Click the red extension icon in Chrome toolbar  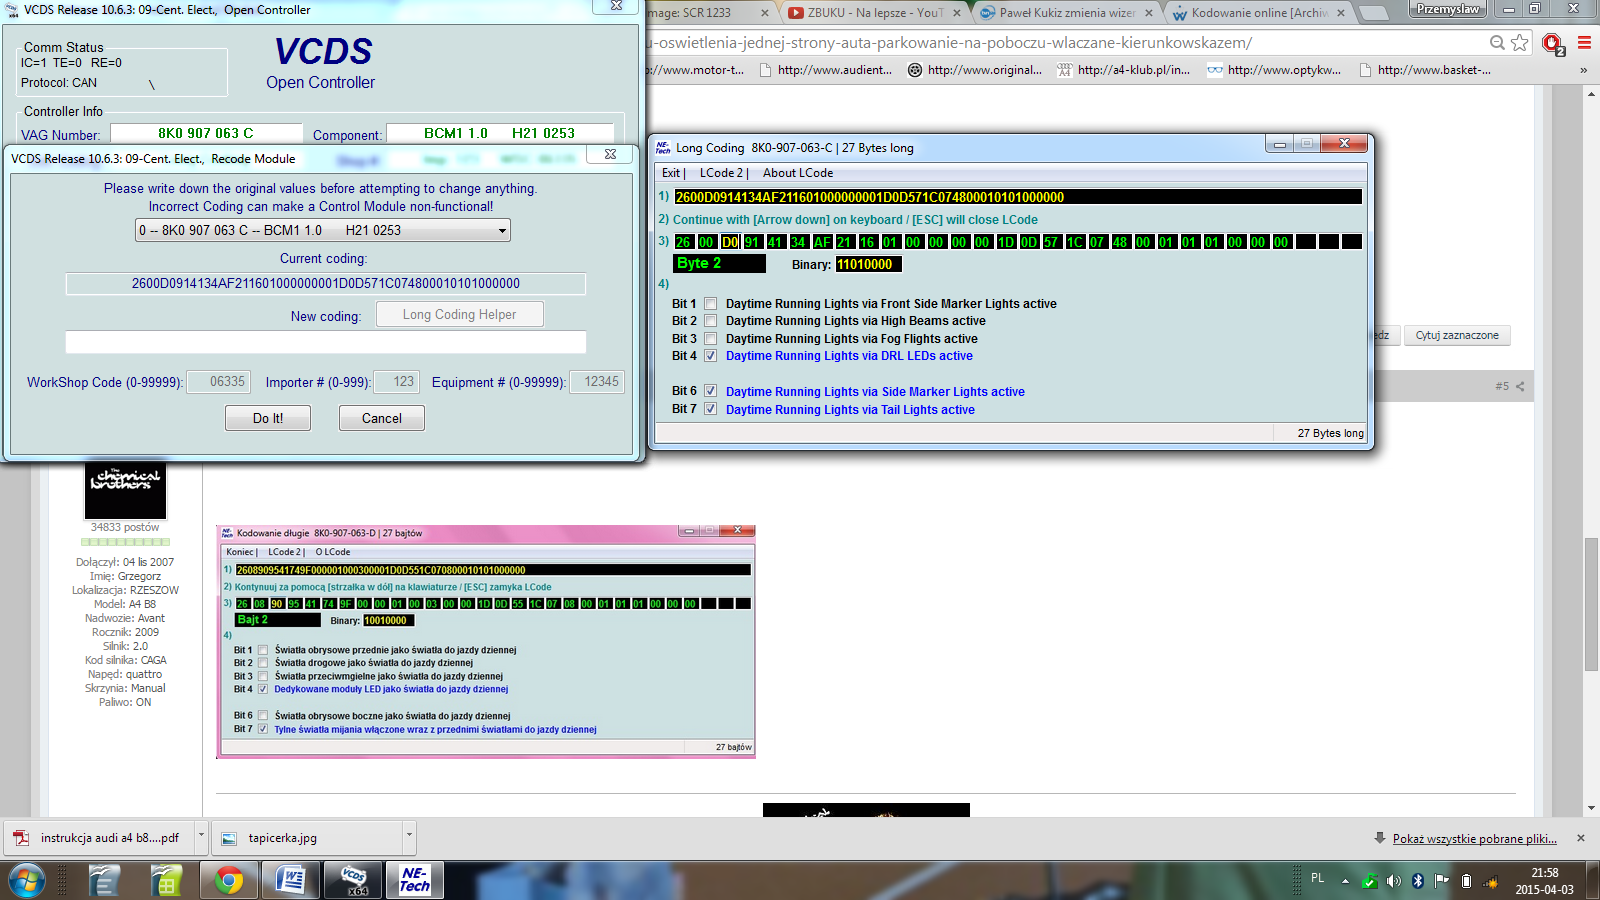point(1552,44)
